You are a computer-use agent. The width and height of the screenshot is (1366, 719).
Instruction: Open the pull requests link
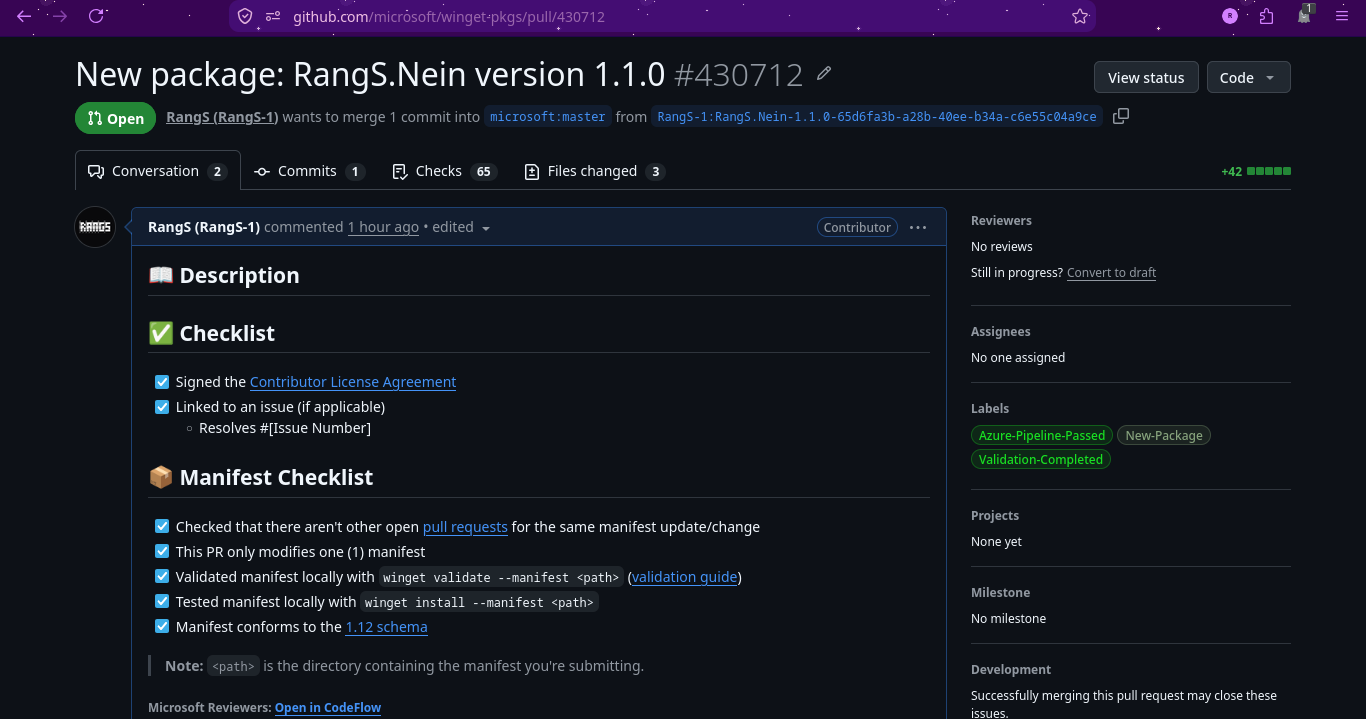[465, 526]
